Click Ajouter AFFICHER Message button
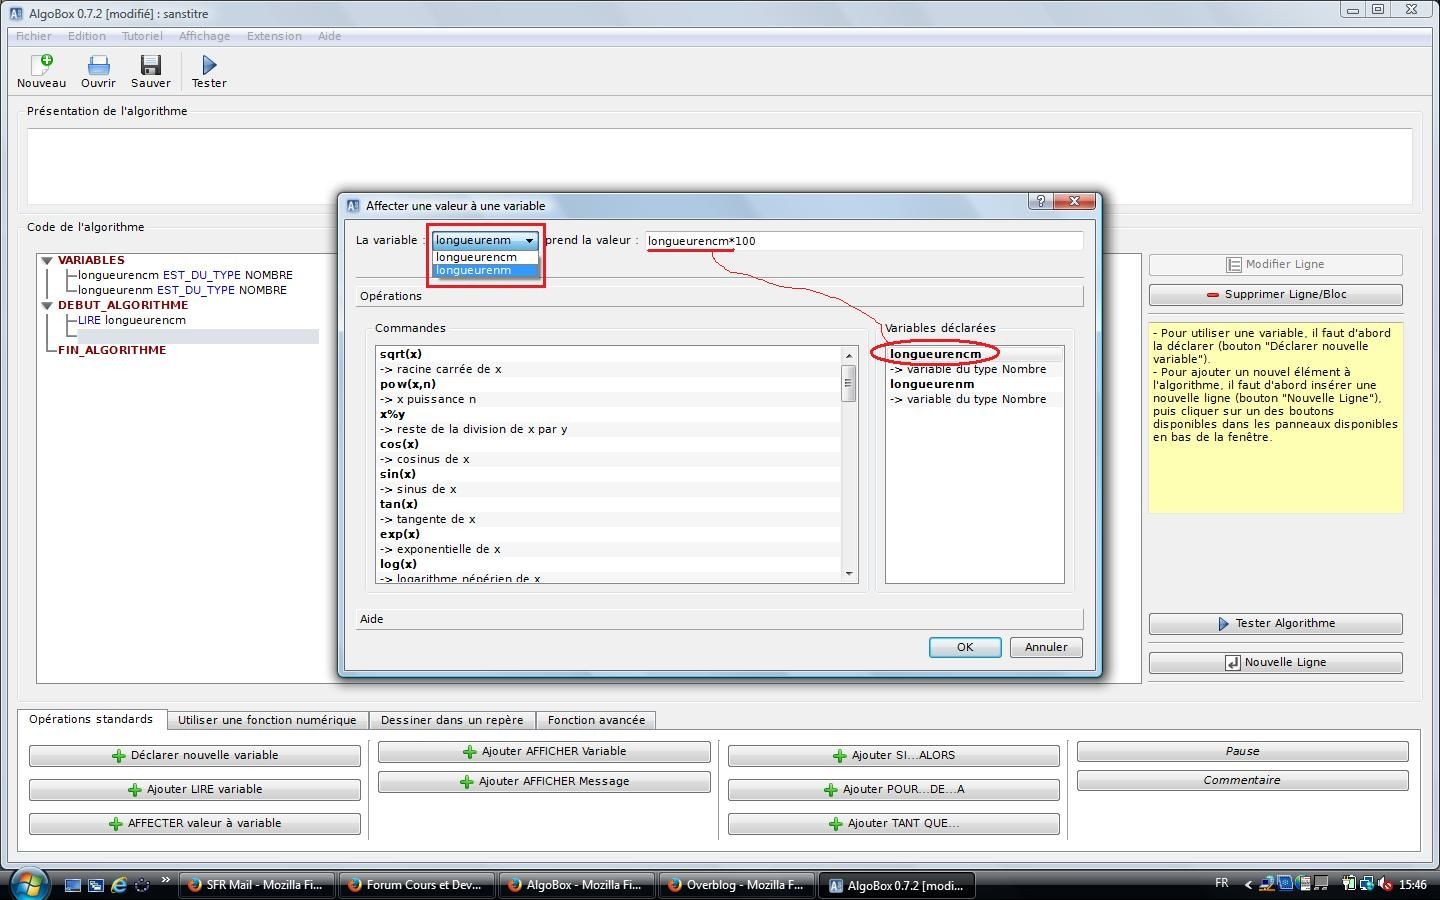Image resolution: width=1440 pixels, height=900 pixels. click(x=544, y=782)
